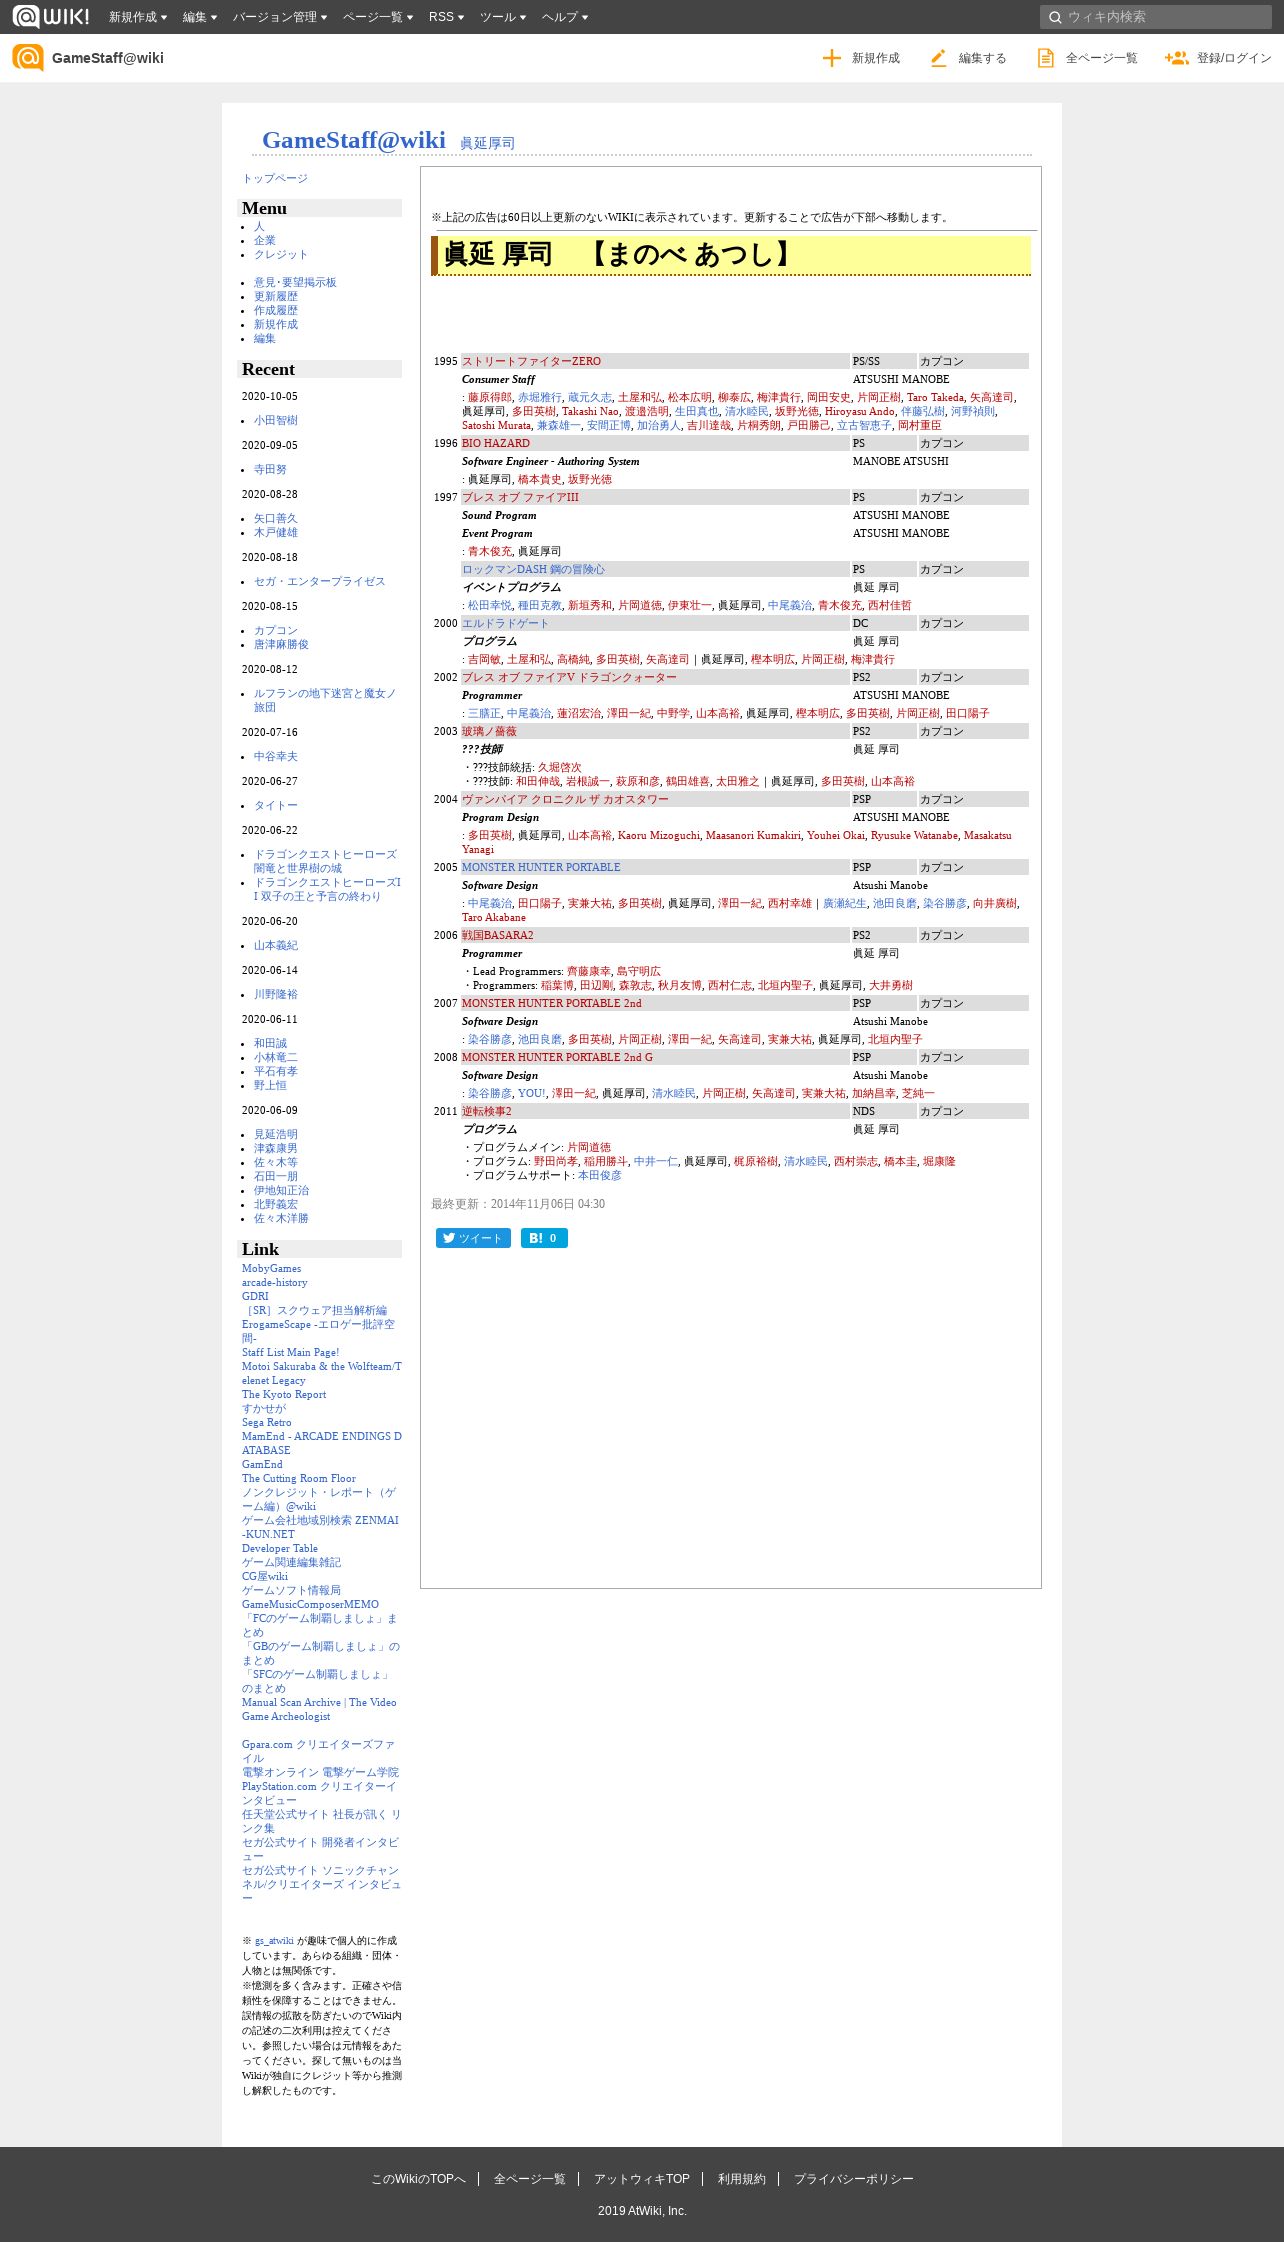Share page with the ツイート button
Viewport: 1284px width, 2242px height.
tap(473, 1238)
